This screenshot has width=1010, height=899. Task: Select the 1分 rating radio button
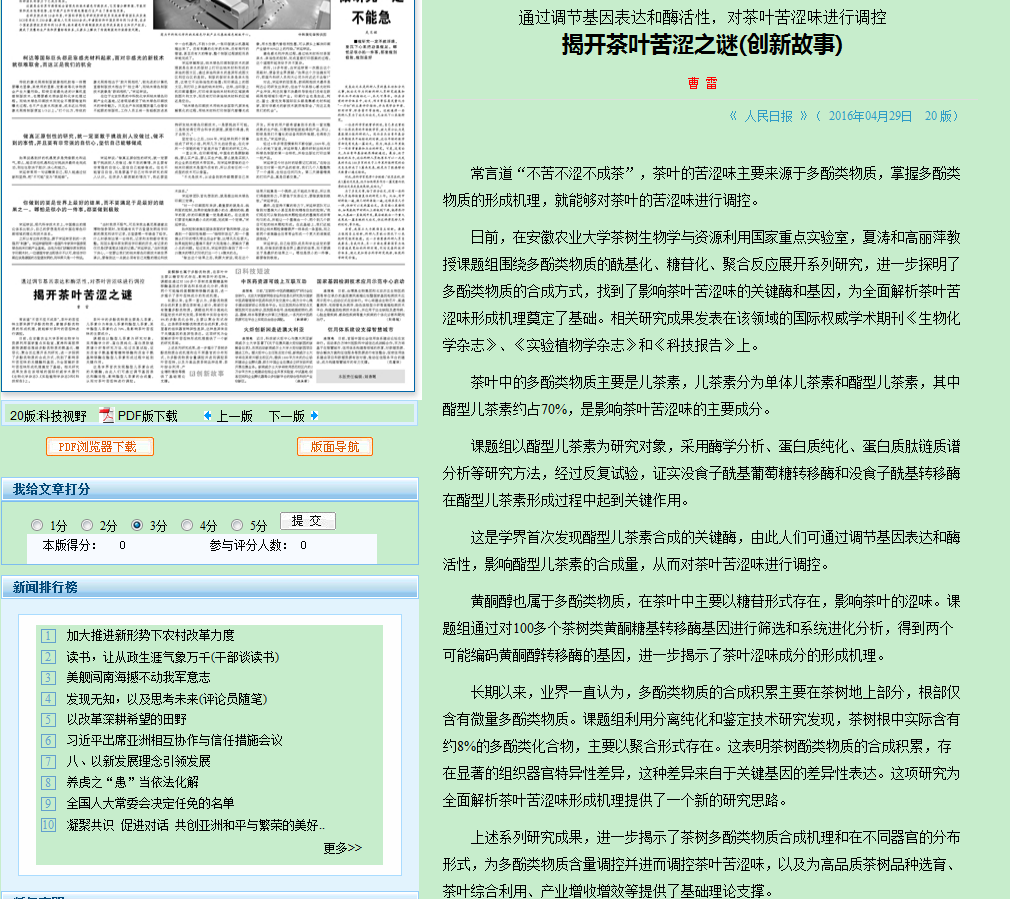click(37, 525)
